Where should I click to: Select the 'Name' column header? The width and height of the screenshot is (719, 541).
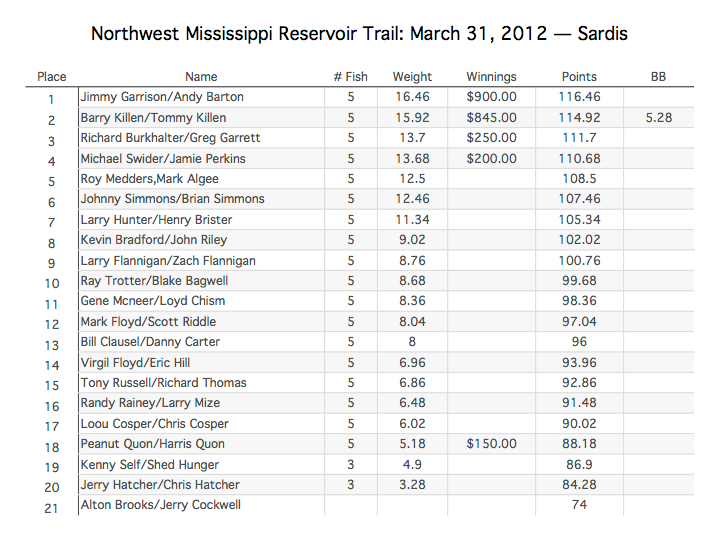pyautogui.click(x=201, y=77)
